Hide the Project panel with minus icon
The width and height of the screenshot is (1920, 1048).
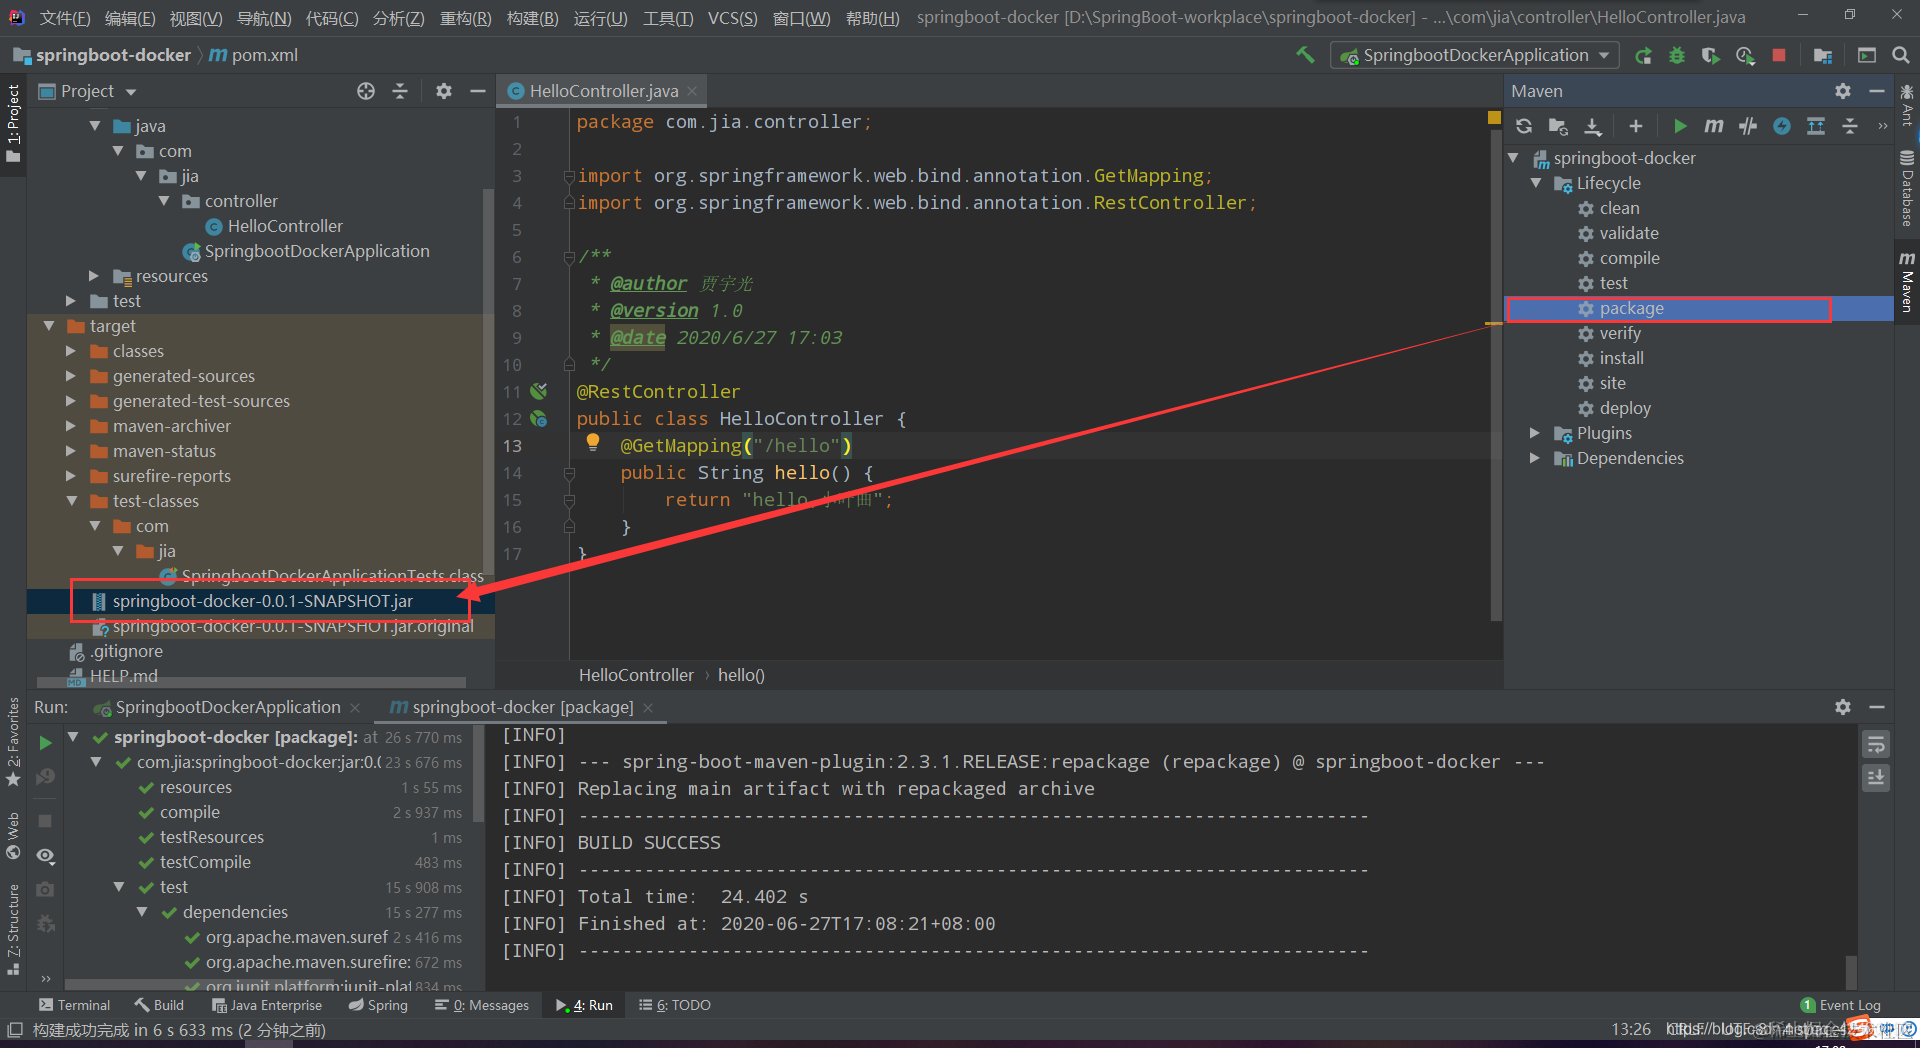click(478, 91)
